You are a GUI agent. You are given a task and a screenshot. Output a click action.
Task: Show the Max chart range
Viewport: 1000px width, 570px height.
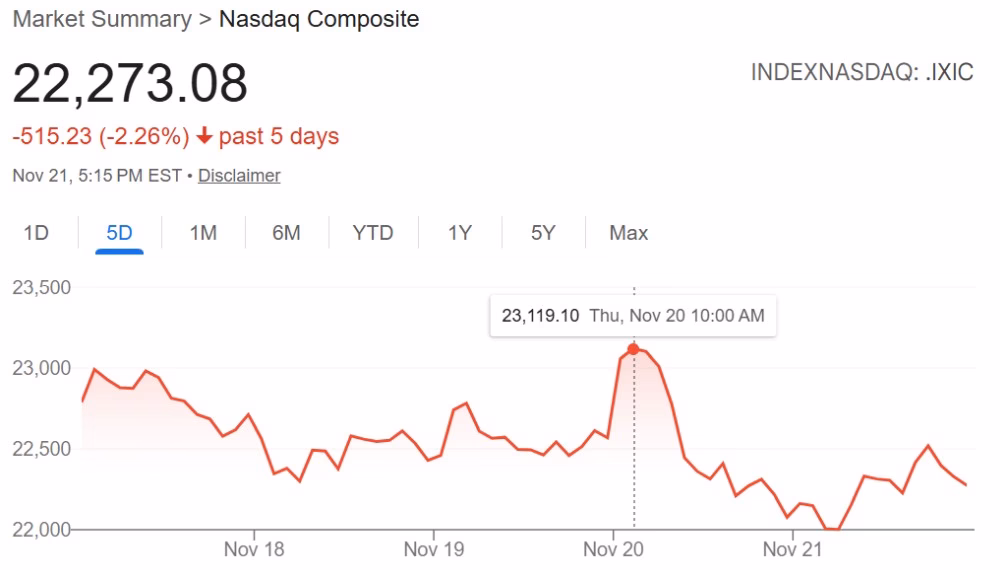629,233
